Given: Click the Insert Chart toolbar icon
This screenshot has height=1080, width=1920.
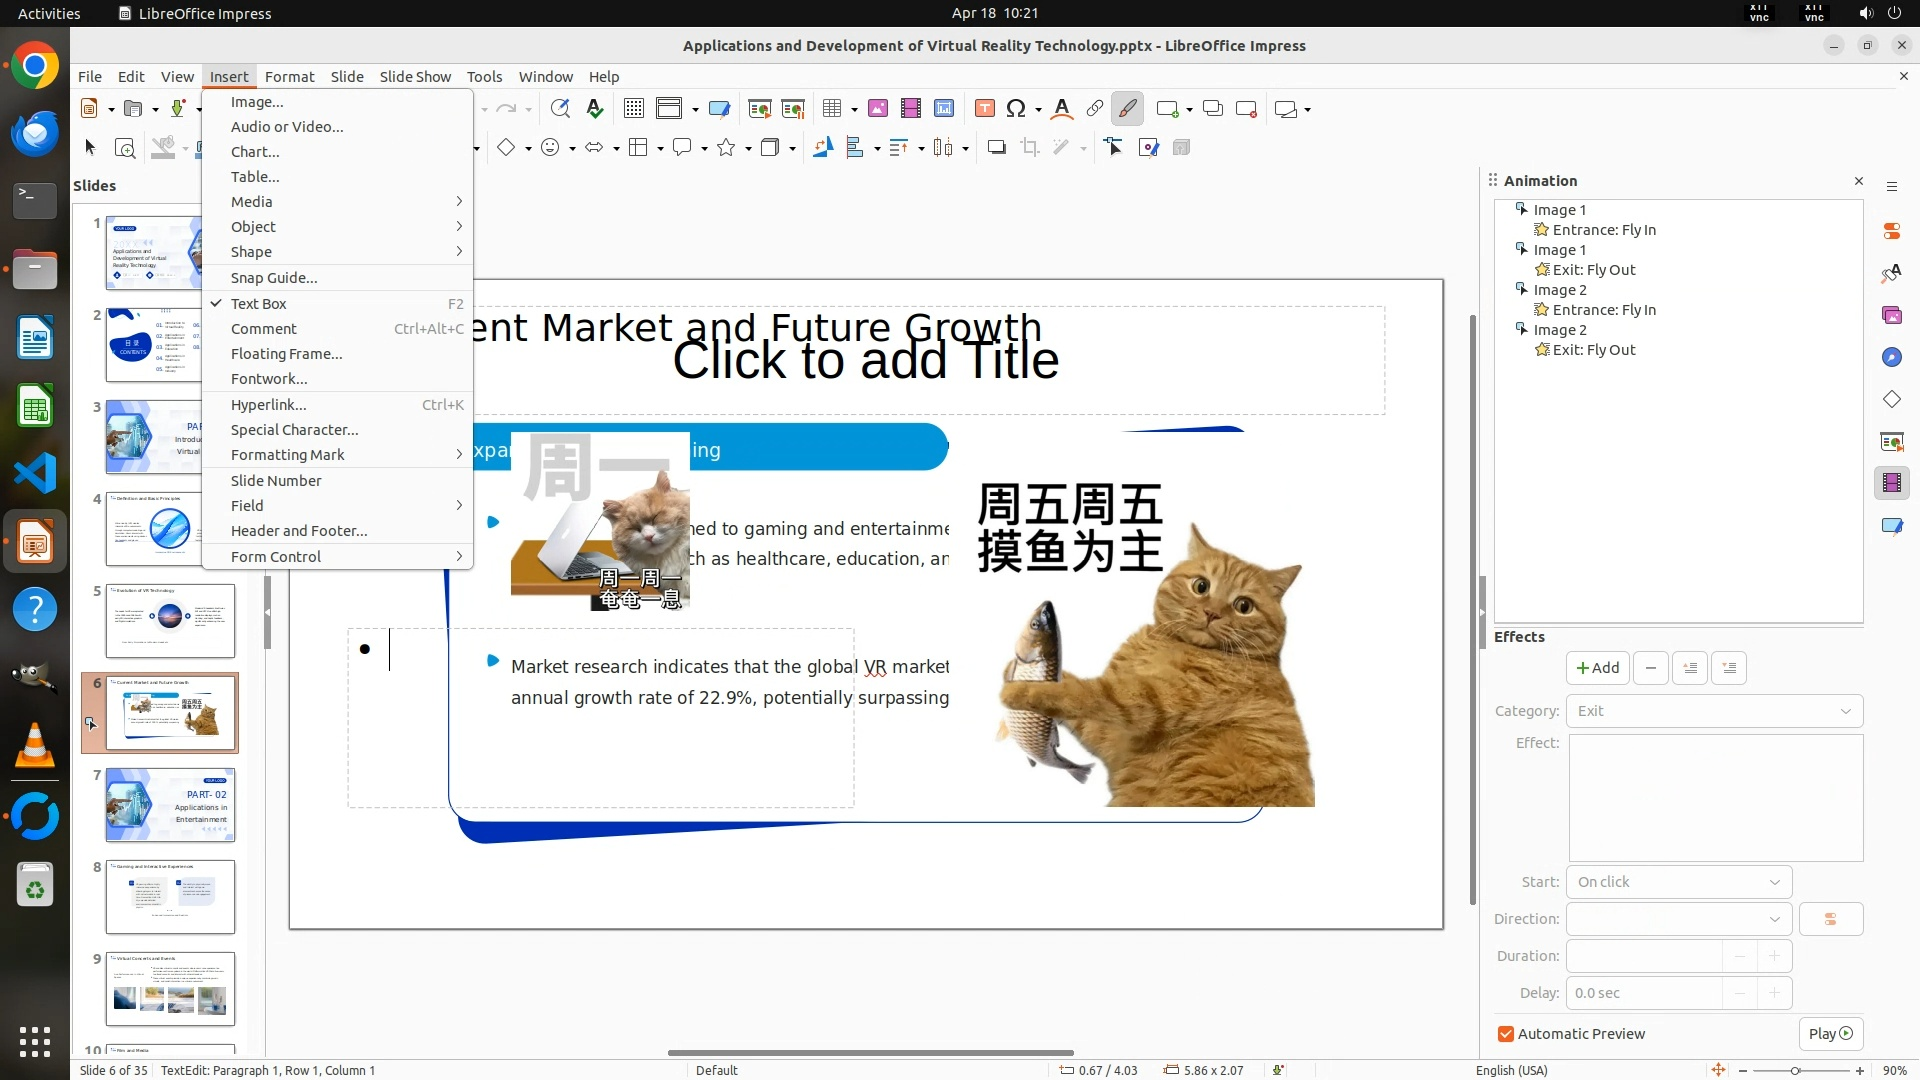Looking at the screenshot, I should 943,109.
